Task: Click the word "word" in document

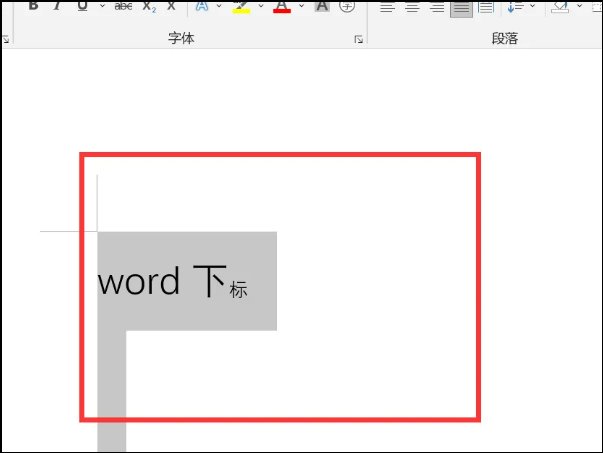Action: point(139,281)
